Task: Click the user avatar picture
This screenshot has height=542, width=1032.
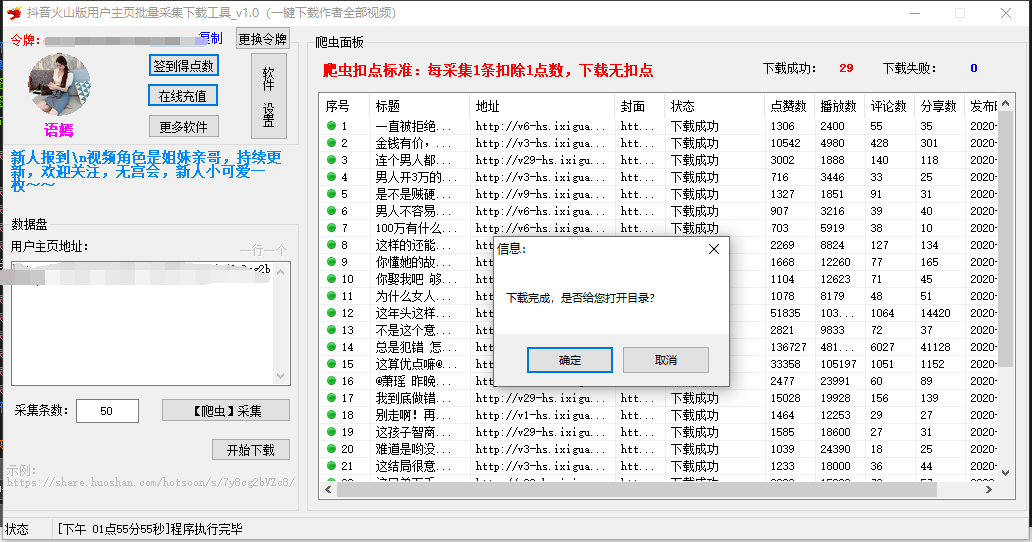Action: 59,86
